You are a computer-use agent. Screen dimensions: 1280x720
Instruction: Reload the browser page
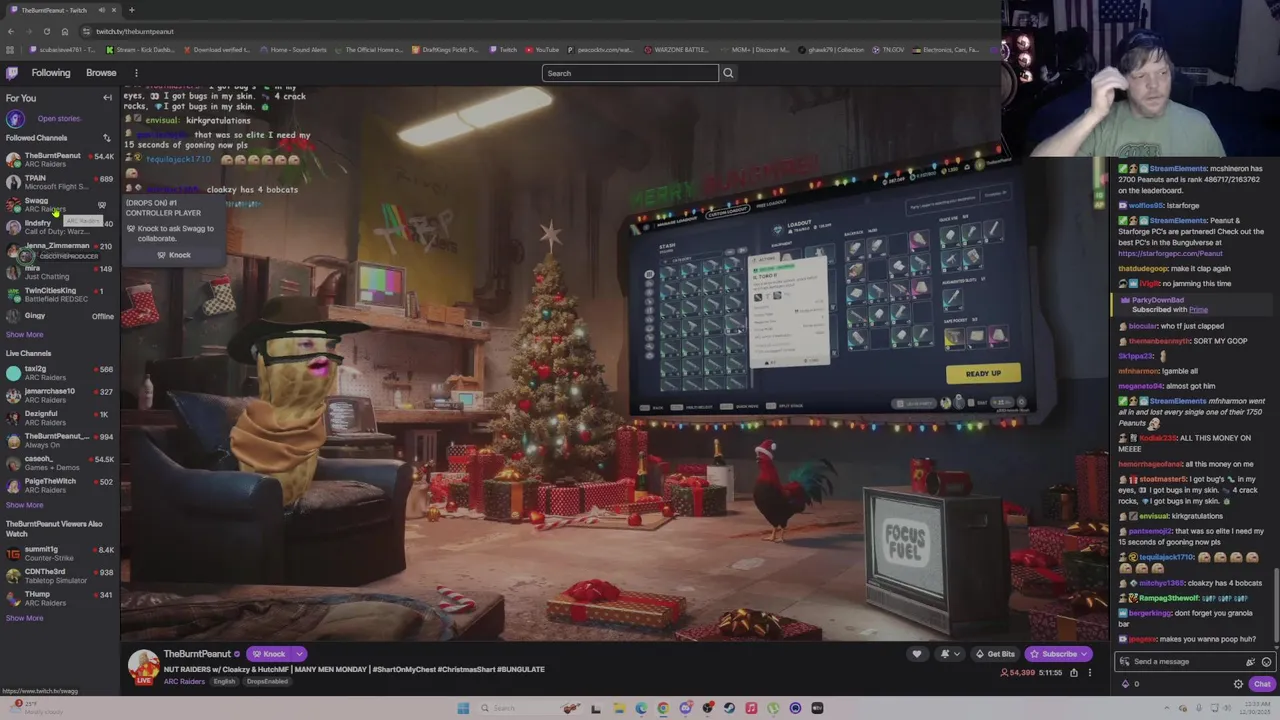[x=46, y=31]
